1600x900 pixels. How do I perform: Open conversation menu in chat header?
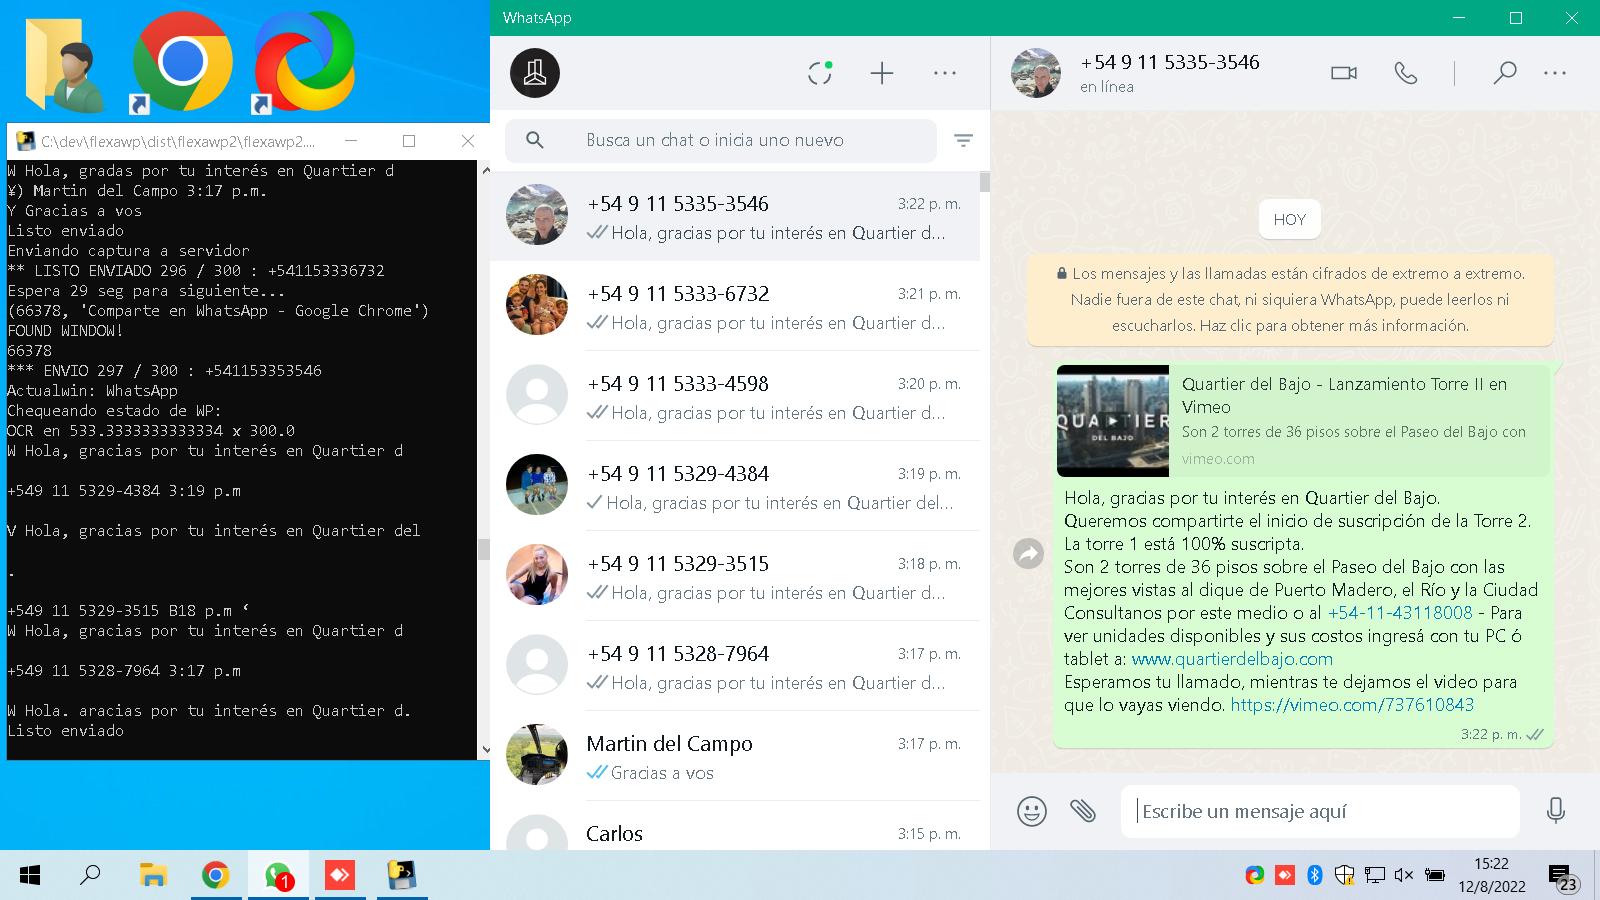1555,73
